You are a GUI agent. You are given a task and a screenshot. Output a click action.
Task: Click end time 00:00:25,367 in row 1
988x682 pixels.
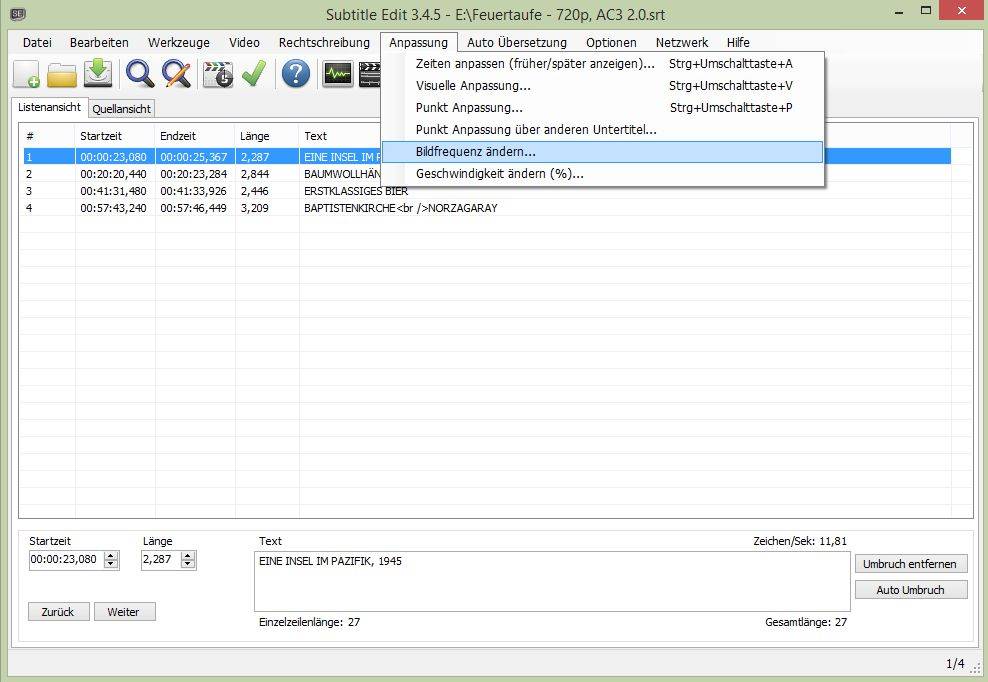click(193, 157)
